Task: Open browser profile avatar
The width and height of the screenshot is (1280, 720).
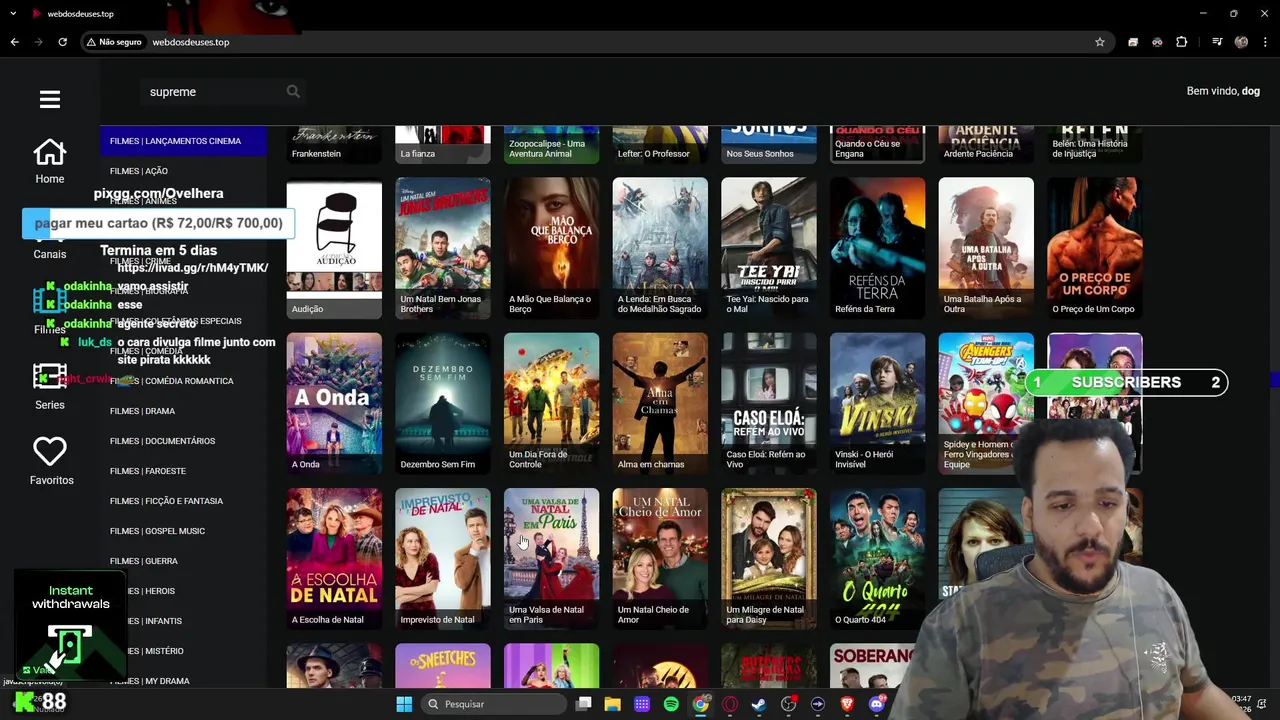Action: [1241, 42]
